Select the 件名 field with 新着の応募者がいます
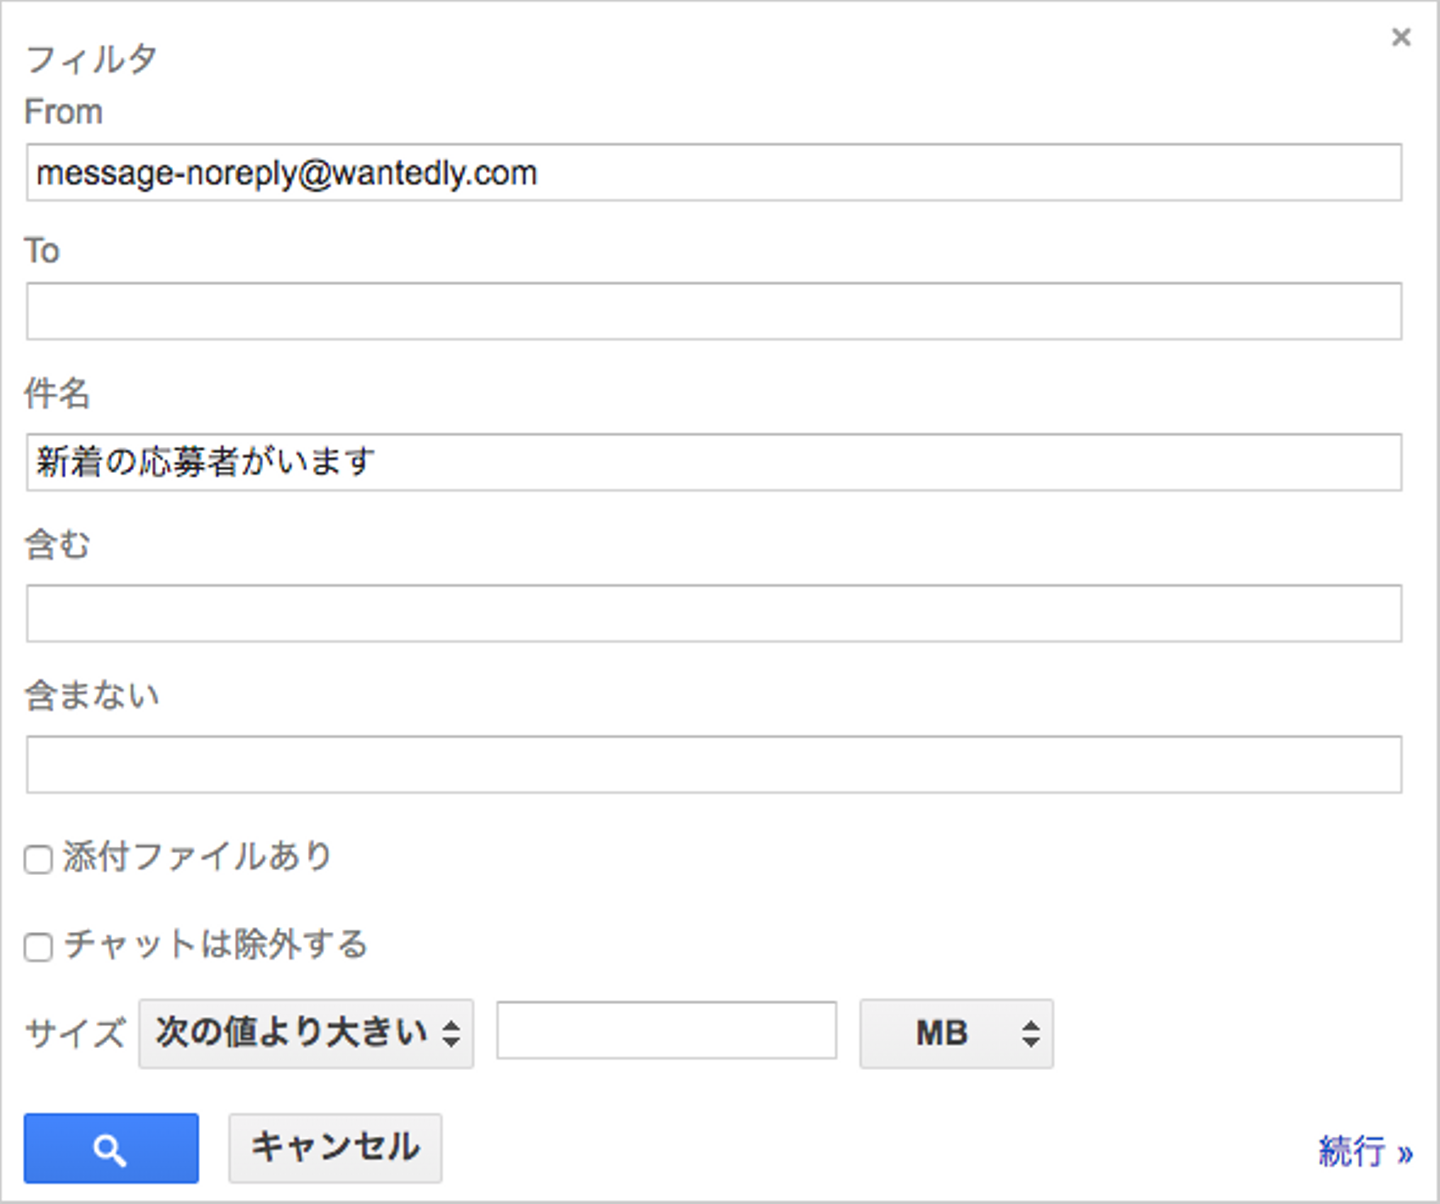This screenshot has width=1440, height=1204. [714, 462]
